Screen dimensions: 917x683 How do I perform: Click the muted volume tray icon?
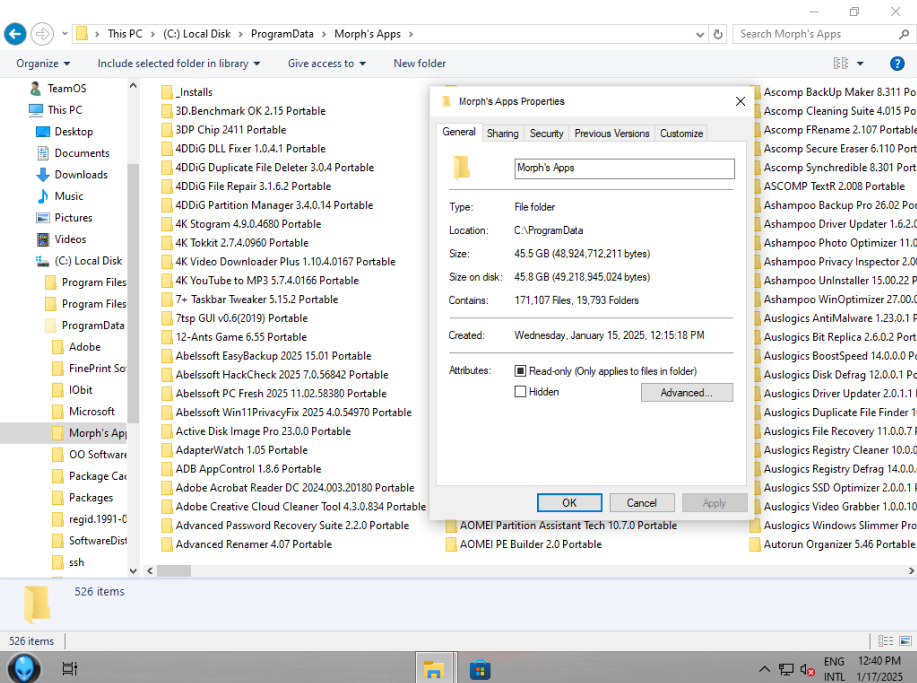(x=807, y=670)
